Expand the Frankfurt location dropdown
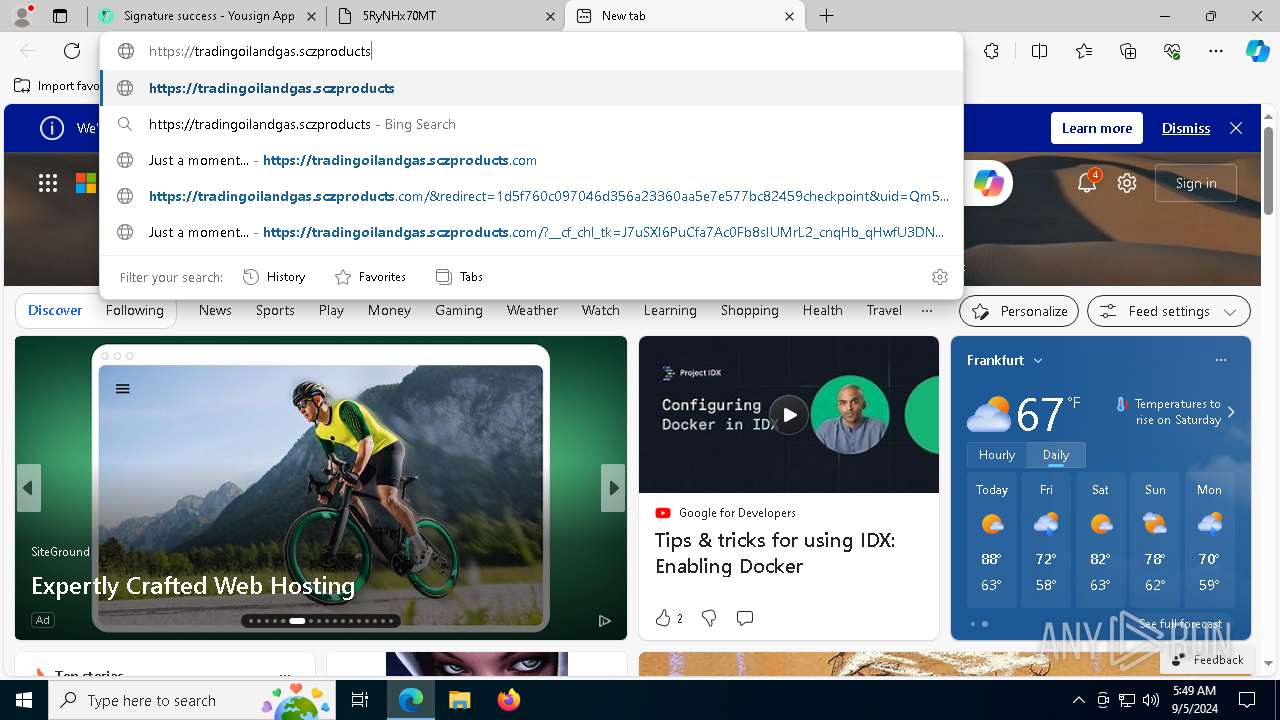1280x720 pixels. tap(1038, 360)
